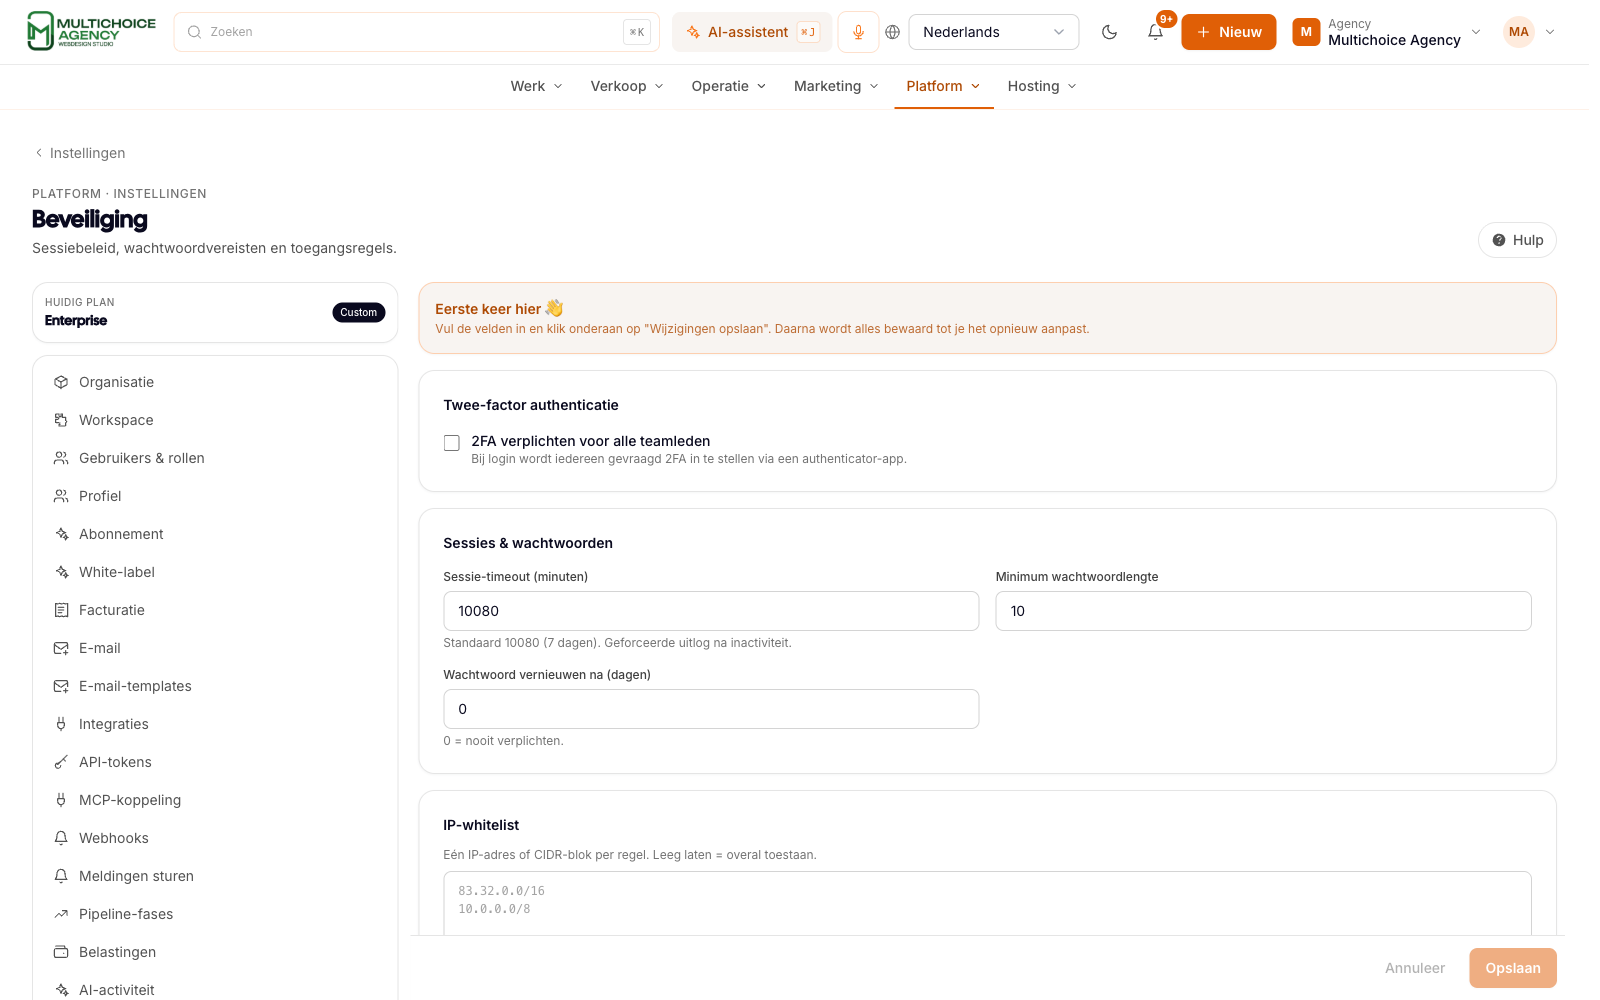Expand the Multichoice Agency account switcher
The width and height of the screenshot is (1600, 1000).
point(1387,32)
